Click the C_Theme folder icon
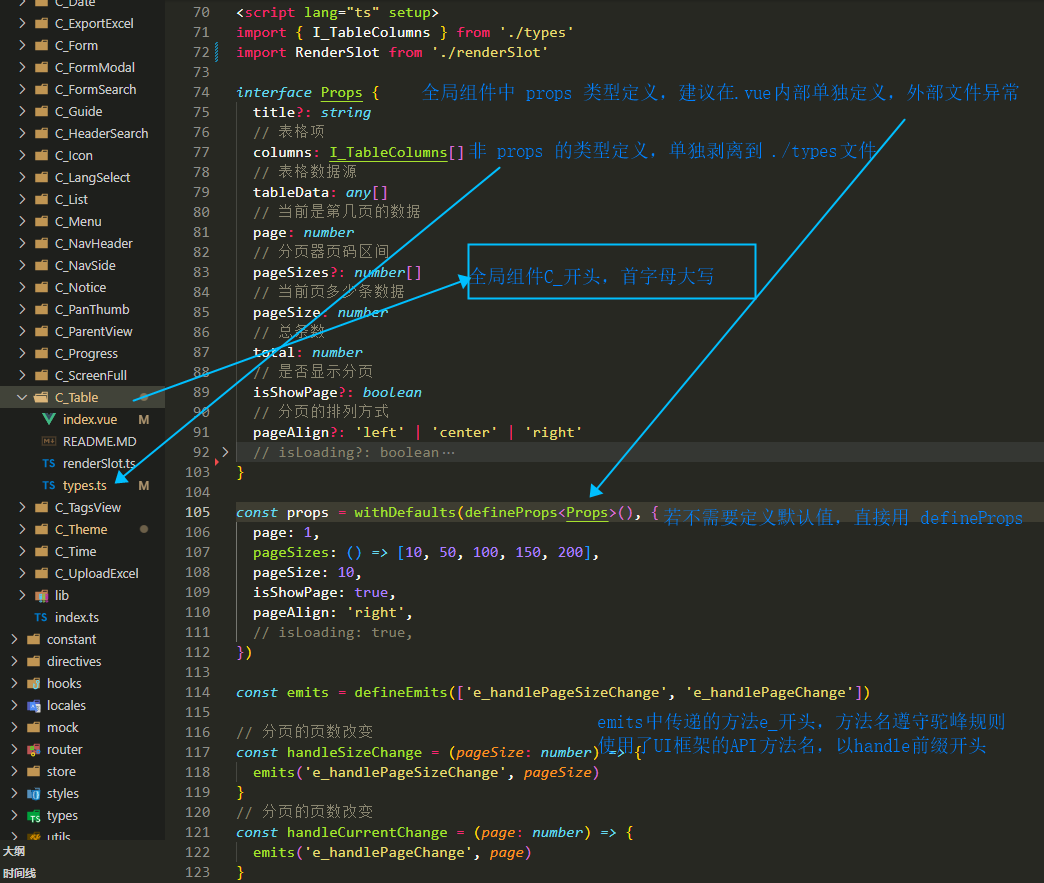 click(41, 529)
